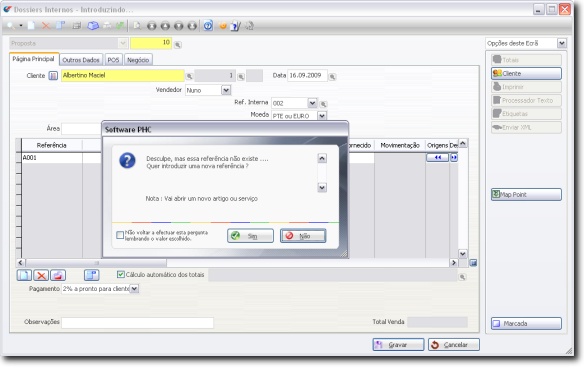Go to previous record navigation icon
This screenshot has width=584, height=368.
[x=165, y=26]
